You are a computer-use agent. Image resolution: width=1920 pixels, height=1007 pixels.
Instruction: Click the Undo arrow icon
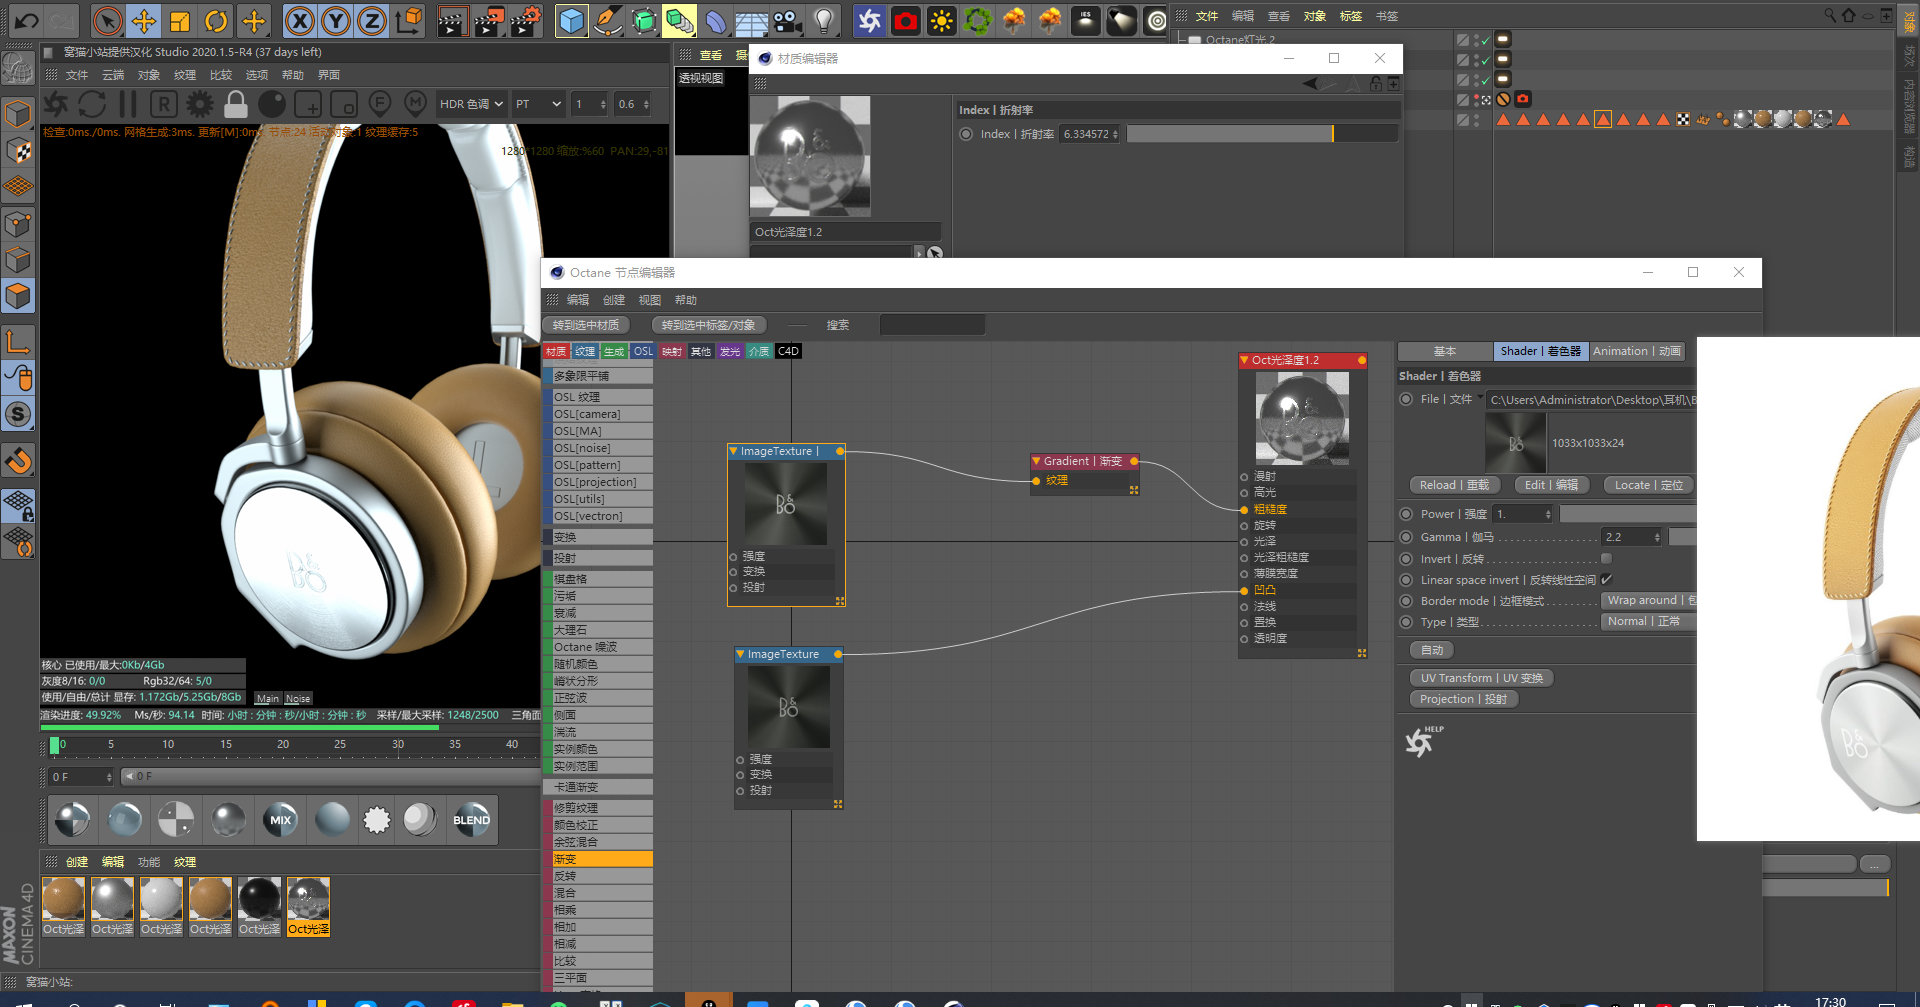(x=27, y=21)
